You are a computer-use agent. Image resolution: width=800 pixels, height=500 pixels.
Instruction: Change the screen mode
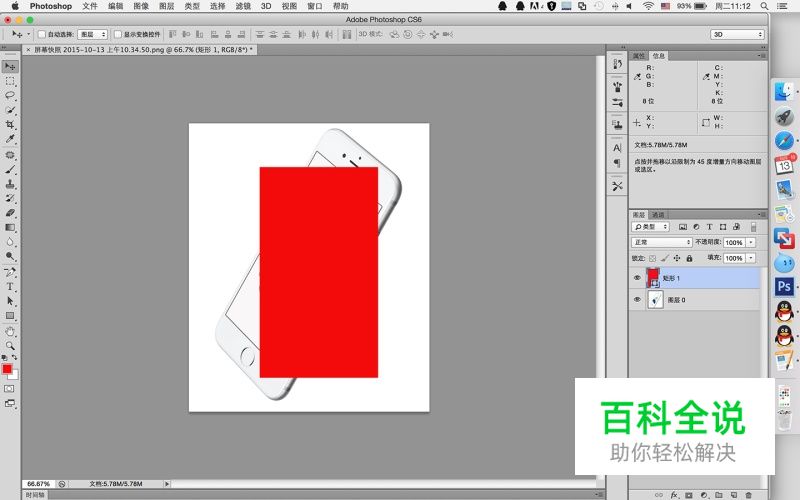click(9, 403)
